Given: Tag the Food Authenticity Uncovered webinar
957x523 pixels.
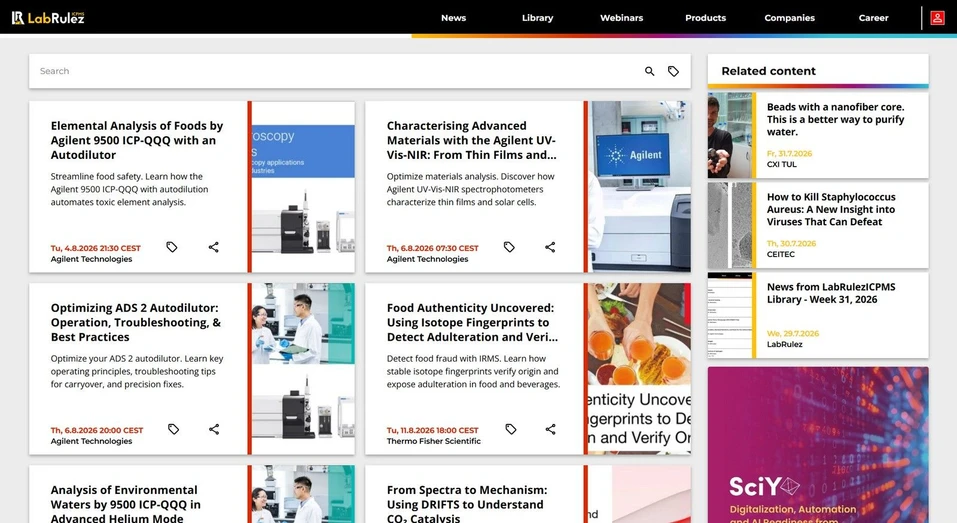Looking at the screenshot, I should [511, 429].
